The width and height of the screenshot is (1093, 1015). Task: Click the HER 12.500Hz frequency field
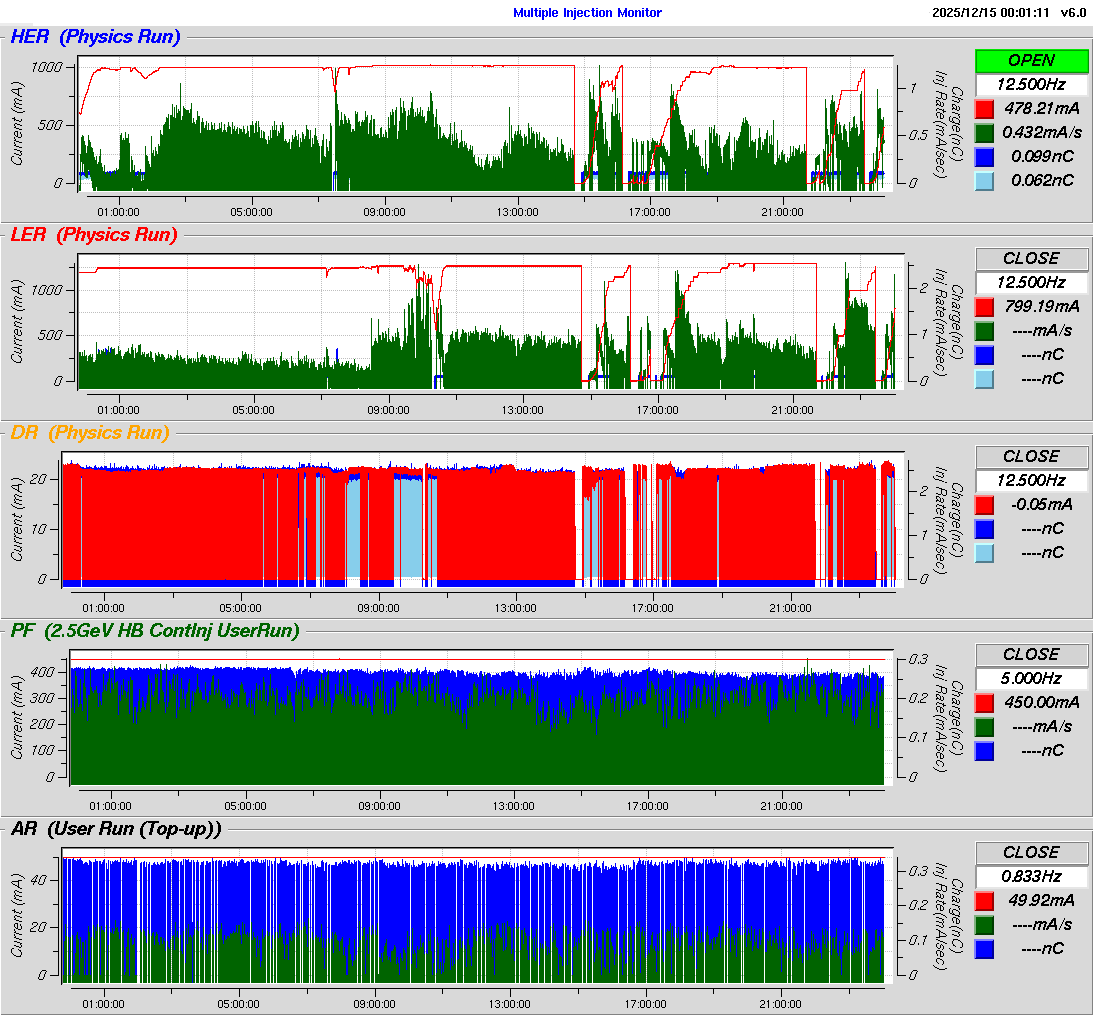pyautogui.click(x=1031, y=85)
